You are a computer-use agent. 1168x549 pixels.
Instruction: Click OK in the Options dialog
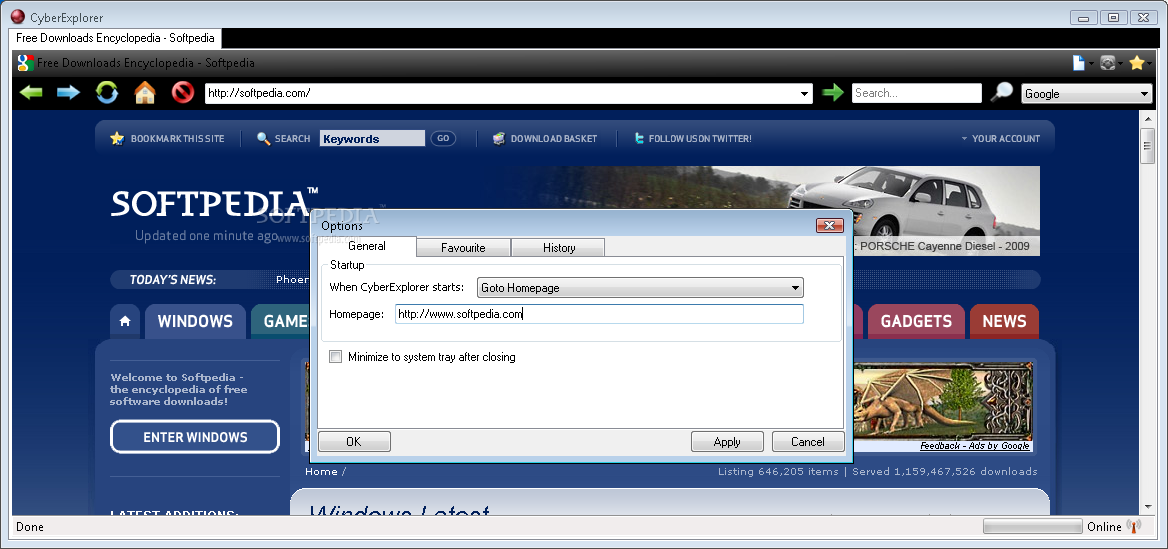(x=354, y=442)
